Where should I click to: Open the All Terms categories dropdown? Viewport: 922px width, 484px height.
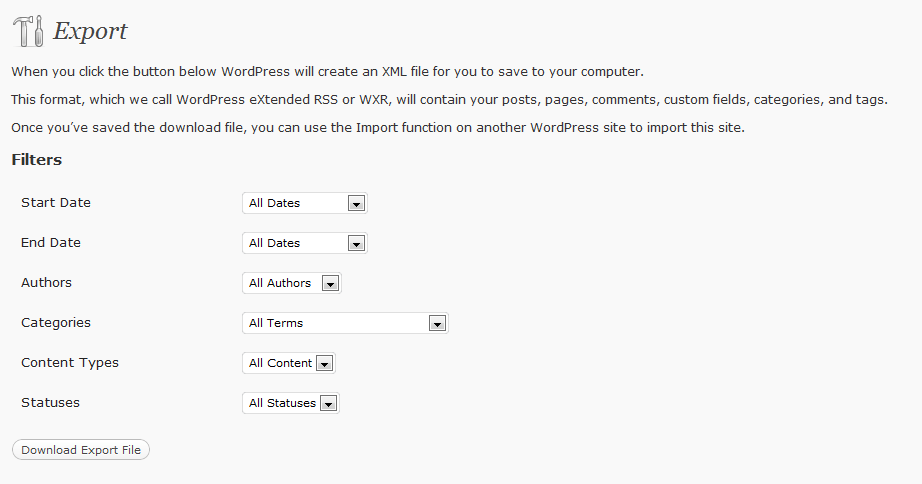[x=345, y=323]
